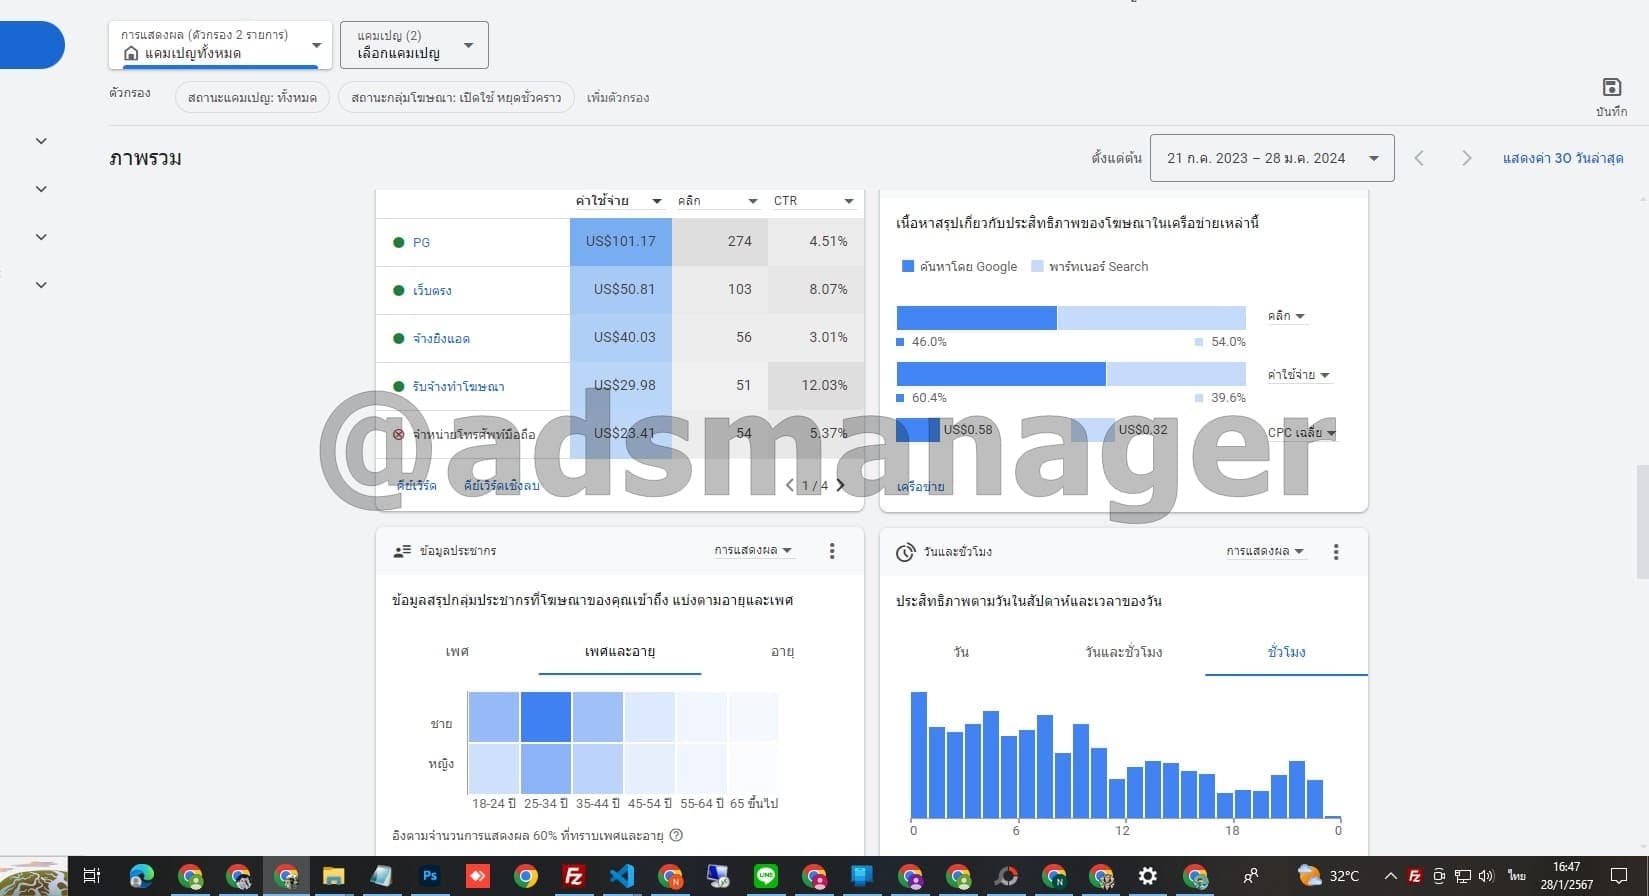The height and width of the screenshot is (896, 1649).
Task: Click the save (บันทึก) disk icon
Action: (1611, 88)
